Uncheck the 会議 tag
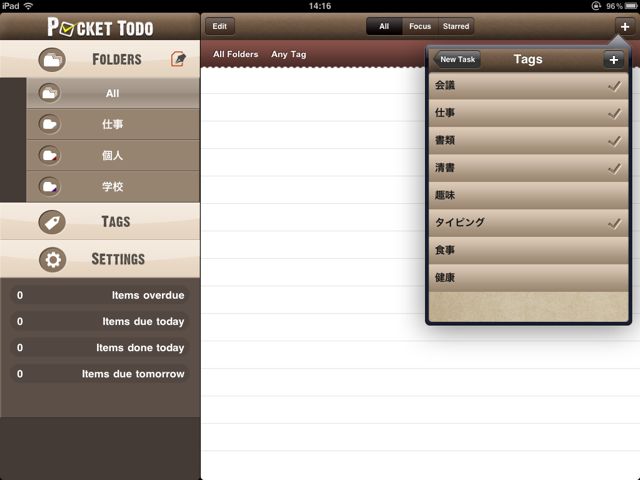Viewport: 640px width, 480px height. click(x=528, y=86)
